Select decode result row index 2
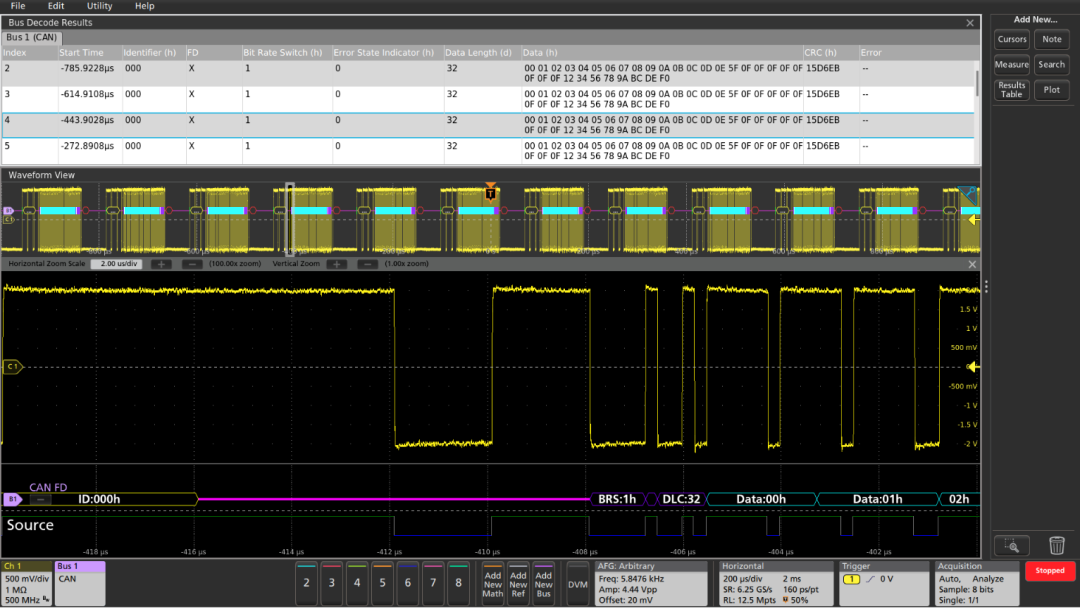This screenshot has width=1080, height=609. 489,73
